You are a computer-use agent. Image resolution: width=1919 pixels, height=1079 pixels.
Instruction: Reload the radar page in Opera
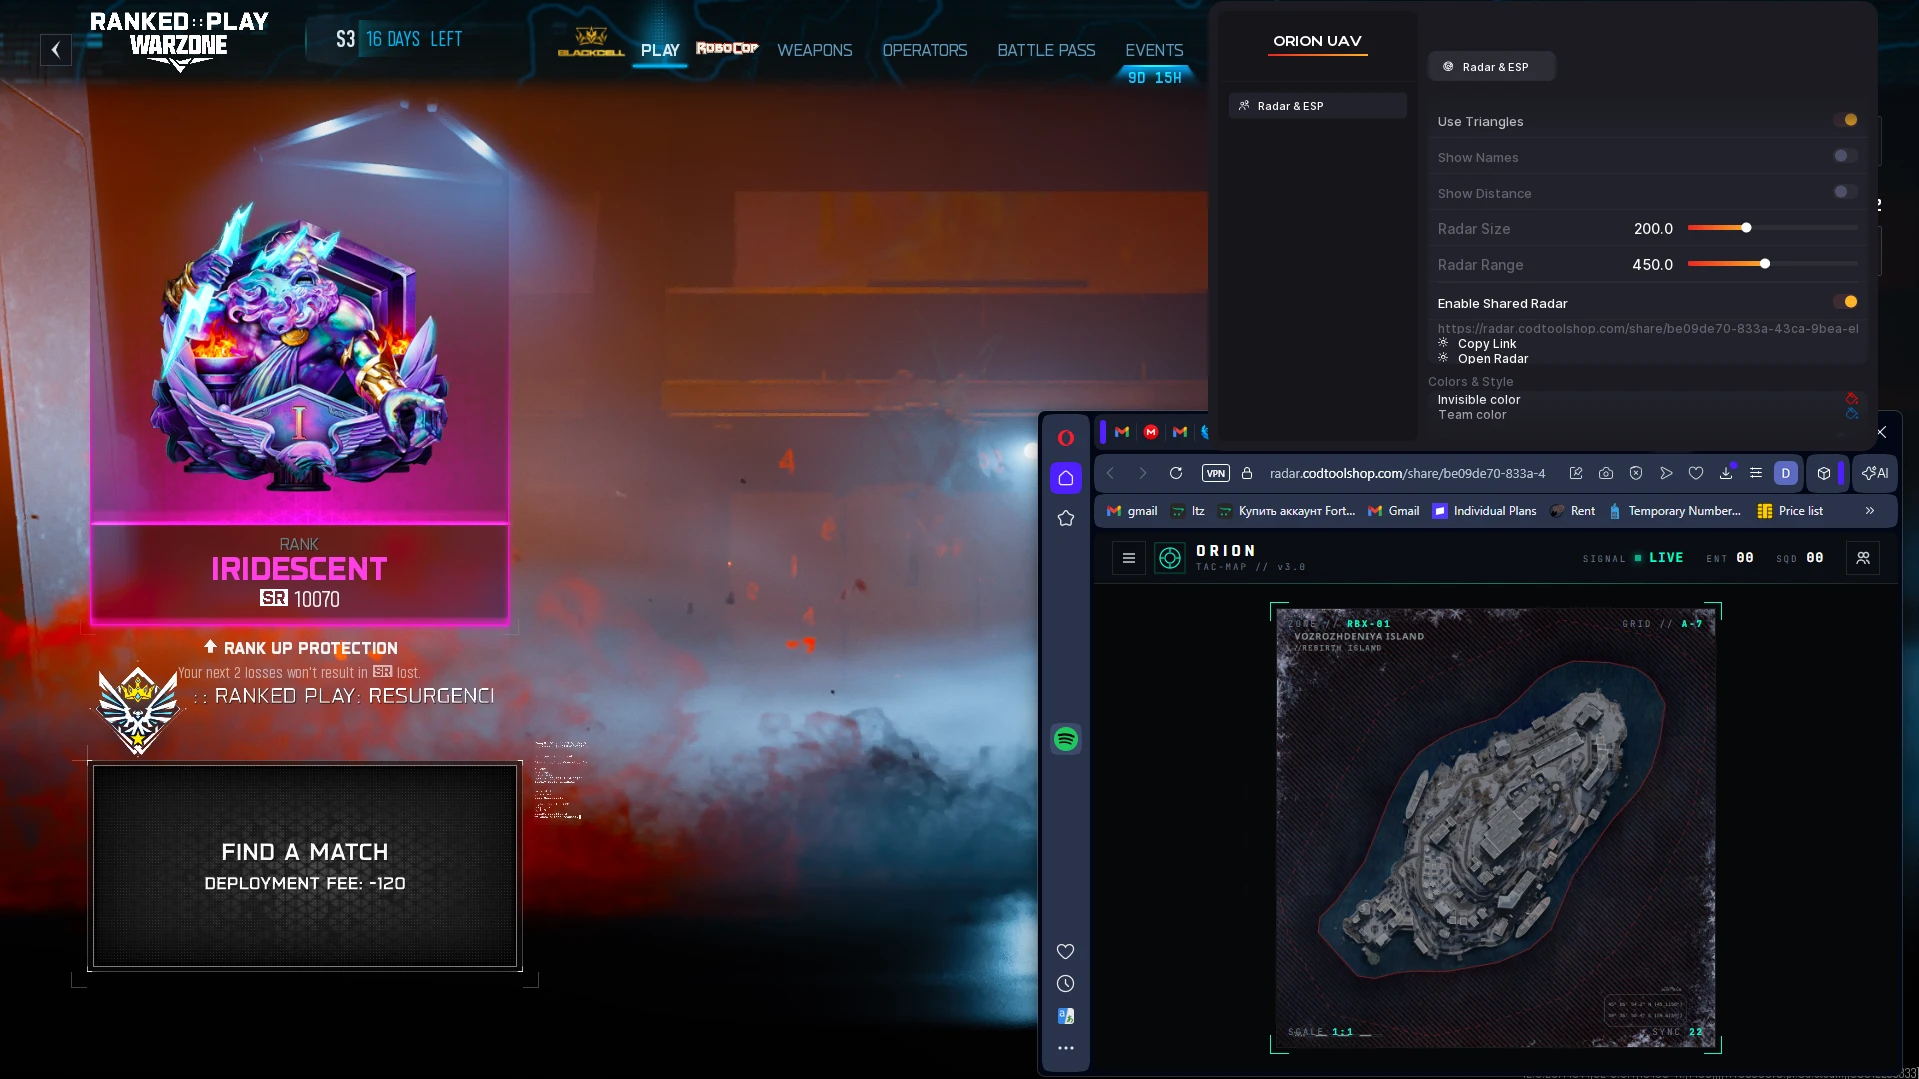pos(1176,473)
